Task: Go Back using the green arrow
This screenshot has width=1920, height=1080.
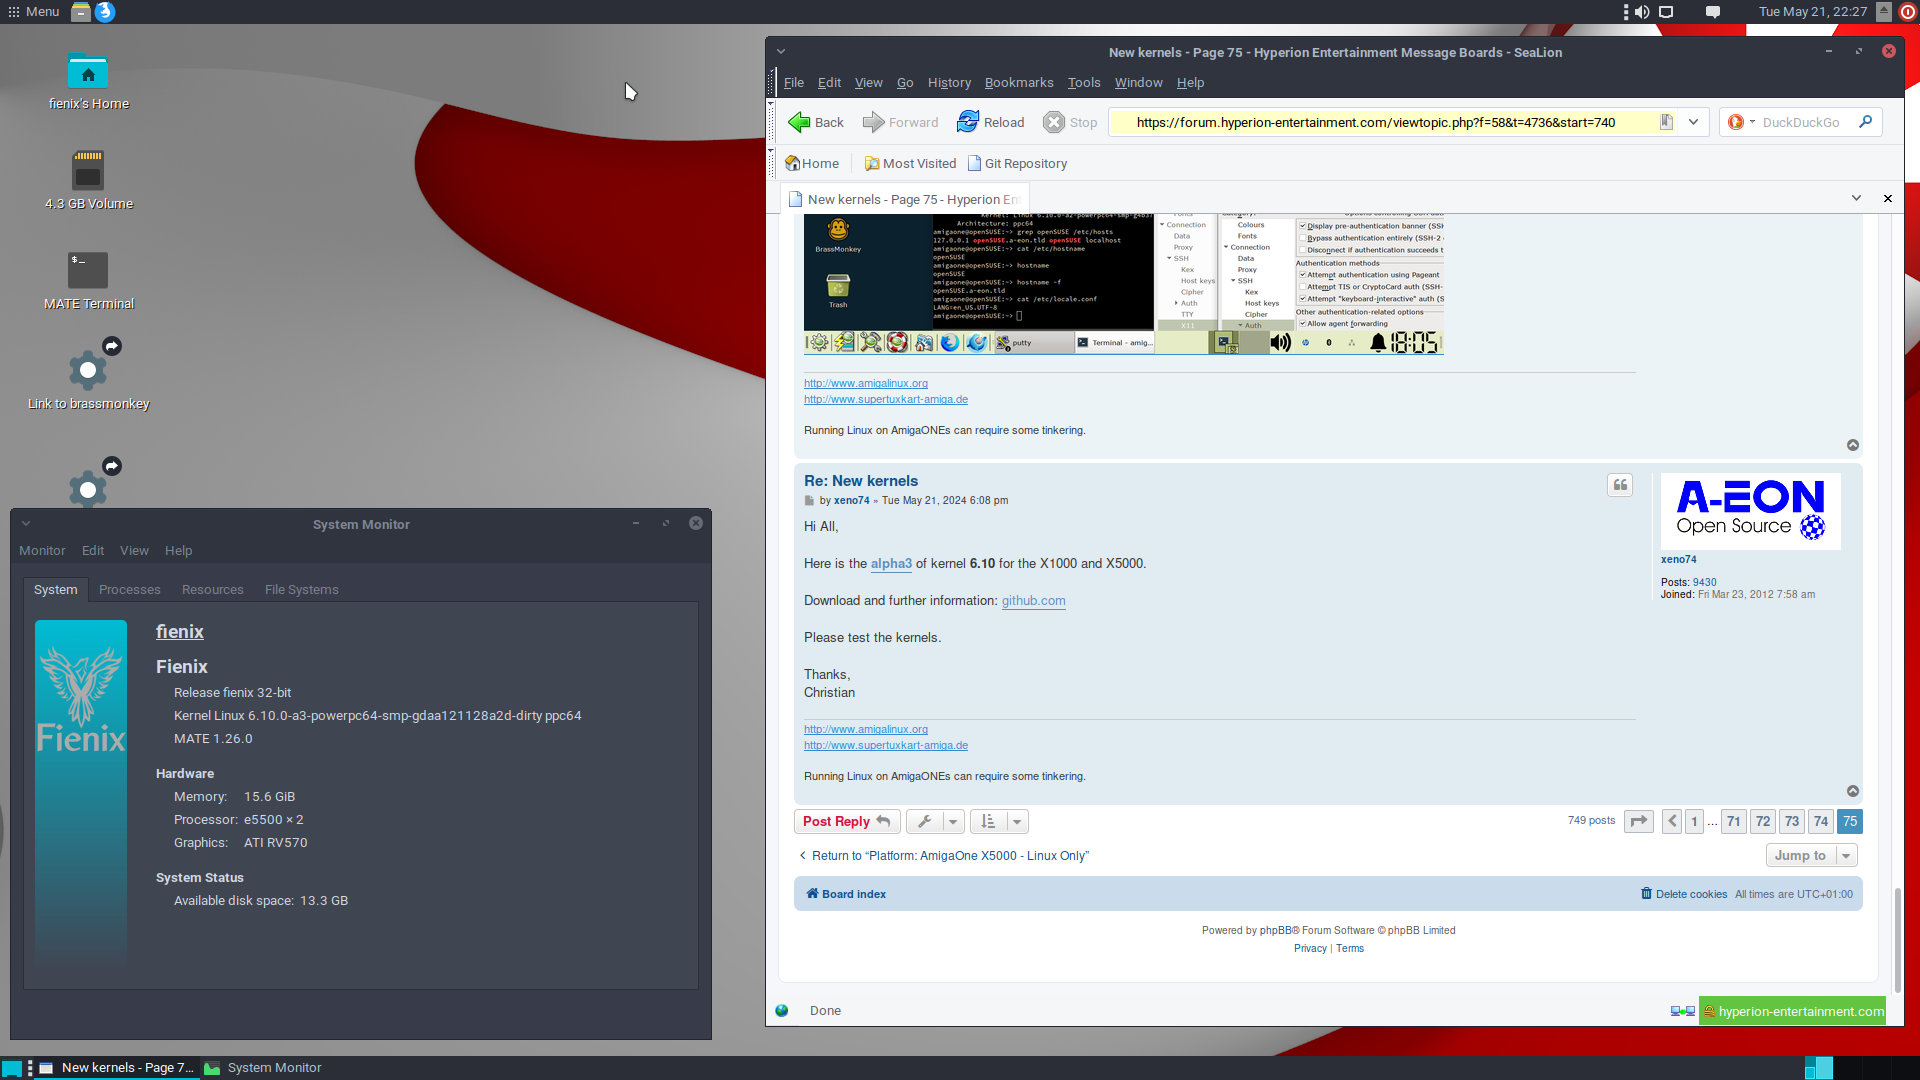Action: [x=799, y=122]
